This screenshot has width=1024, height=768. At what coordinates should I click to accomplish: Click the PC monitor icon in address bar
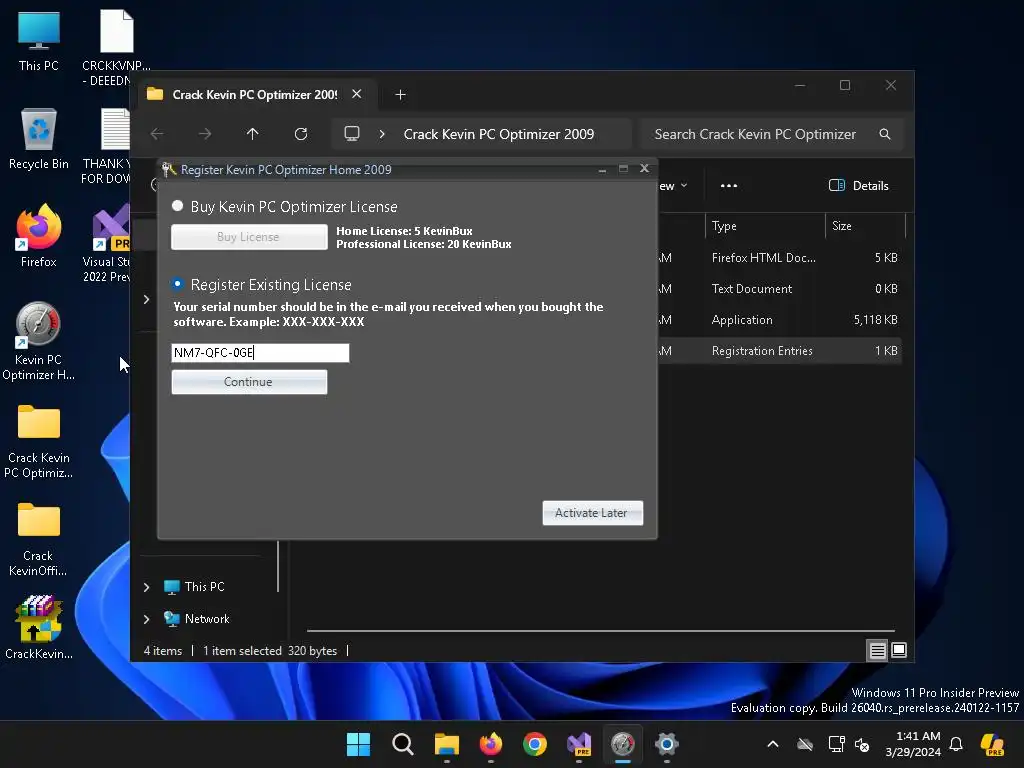click(x=352, y=134)
